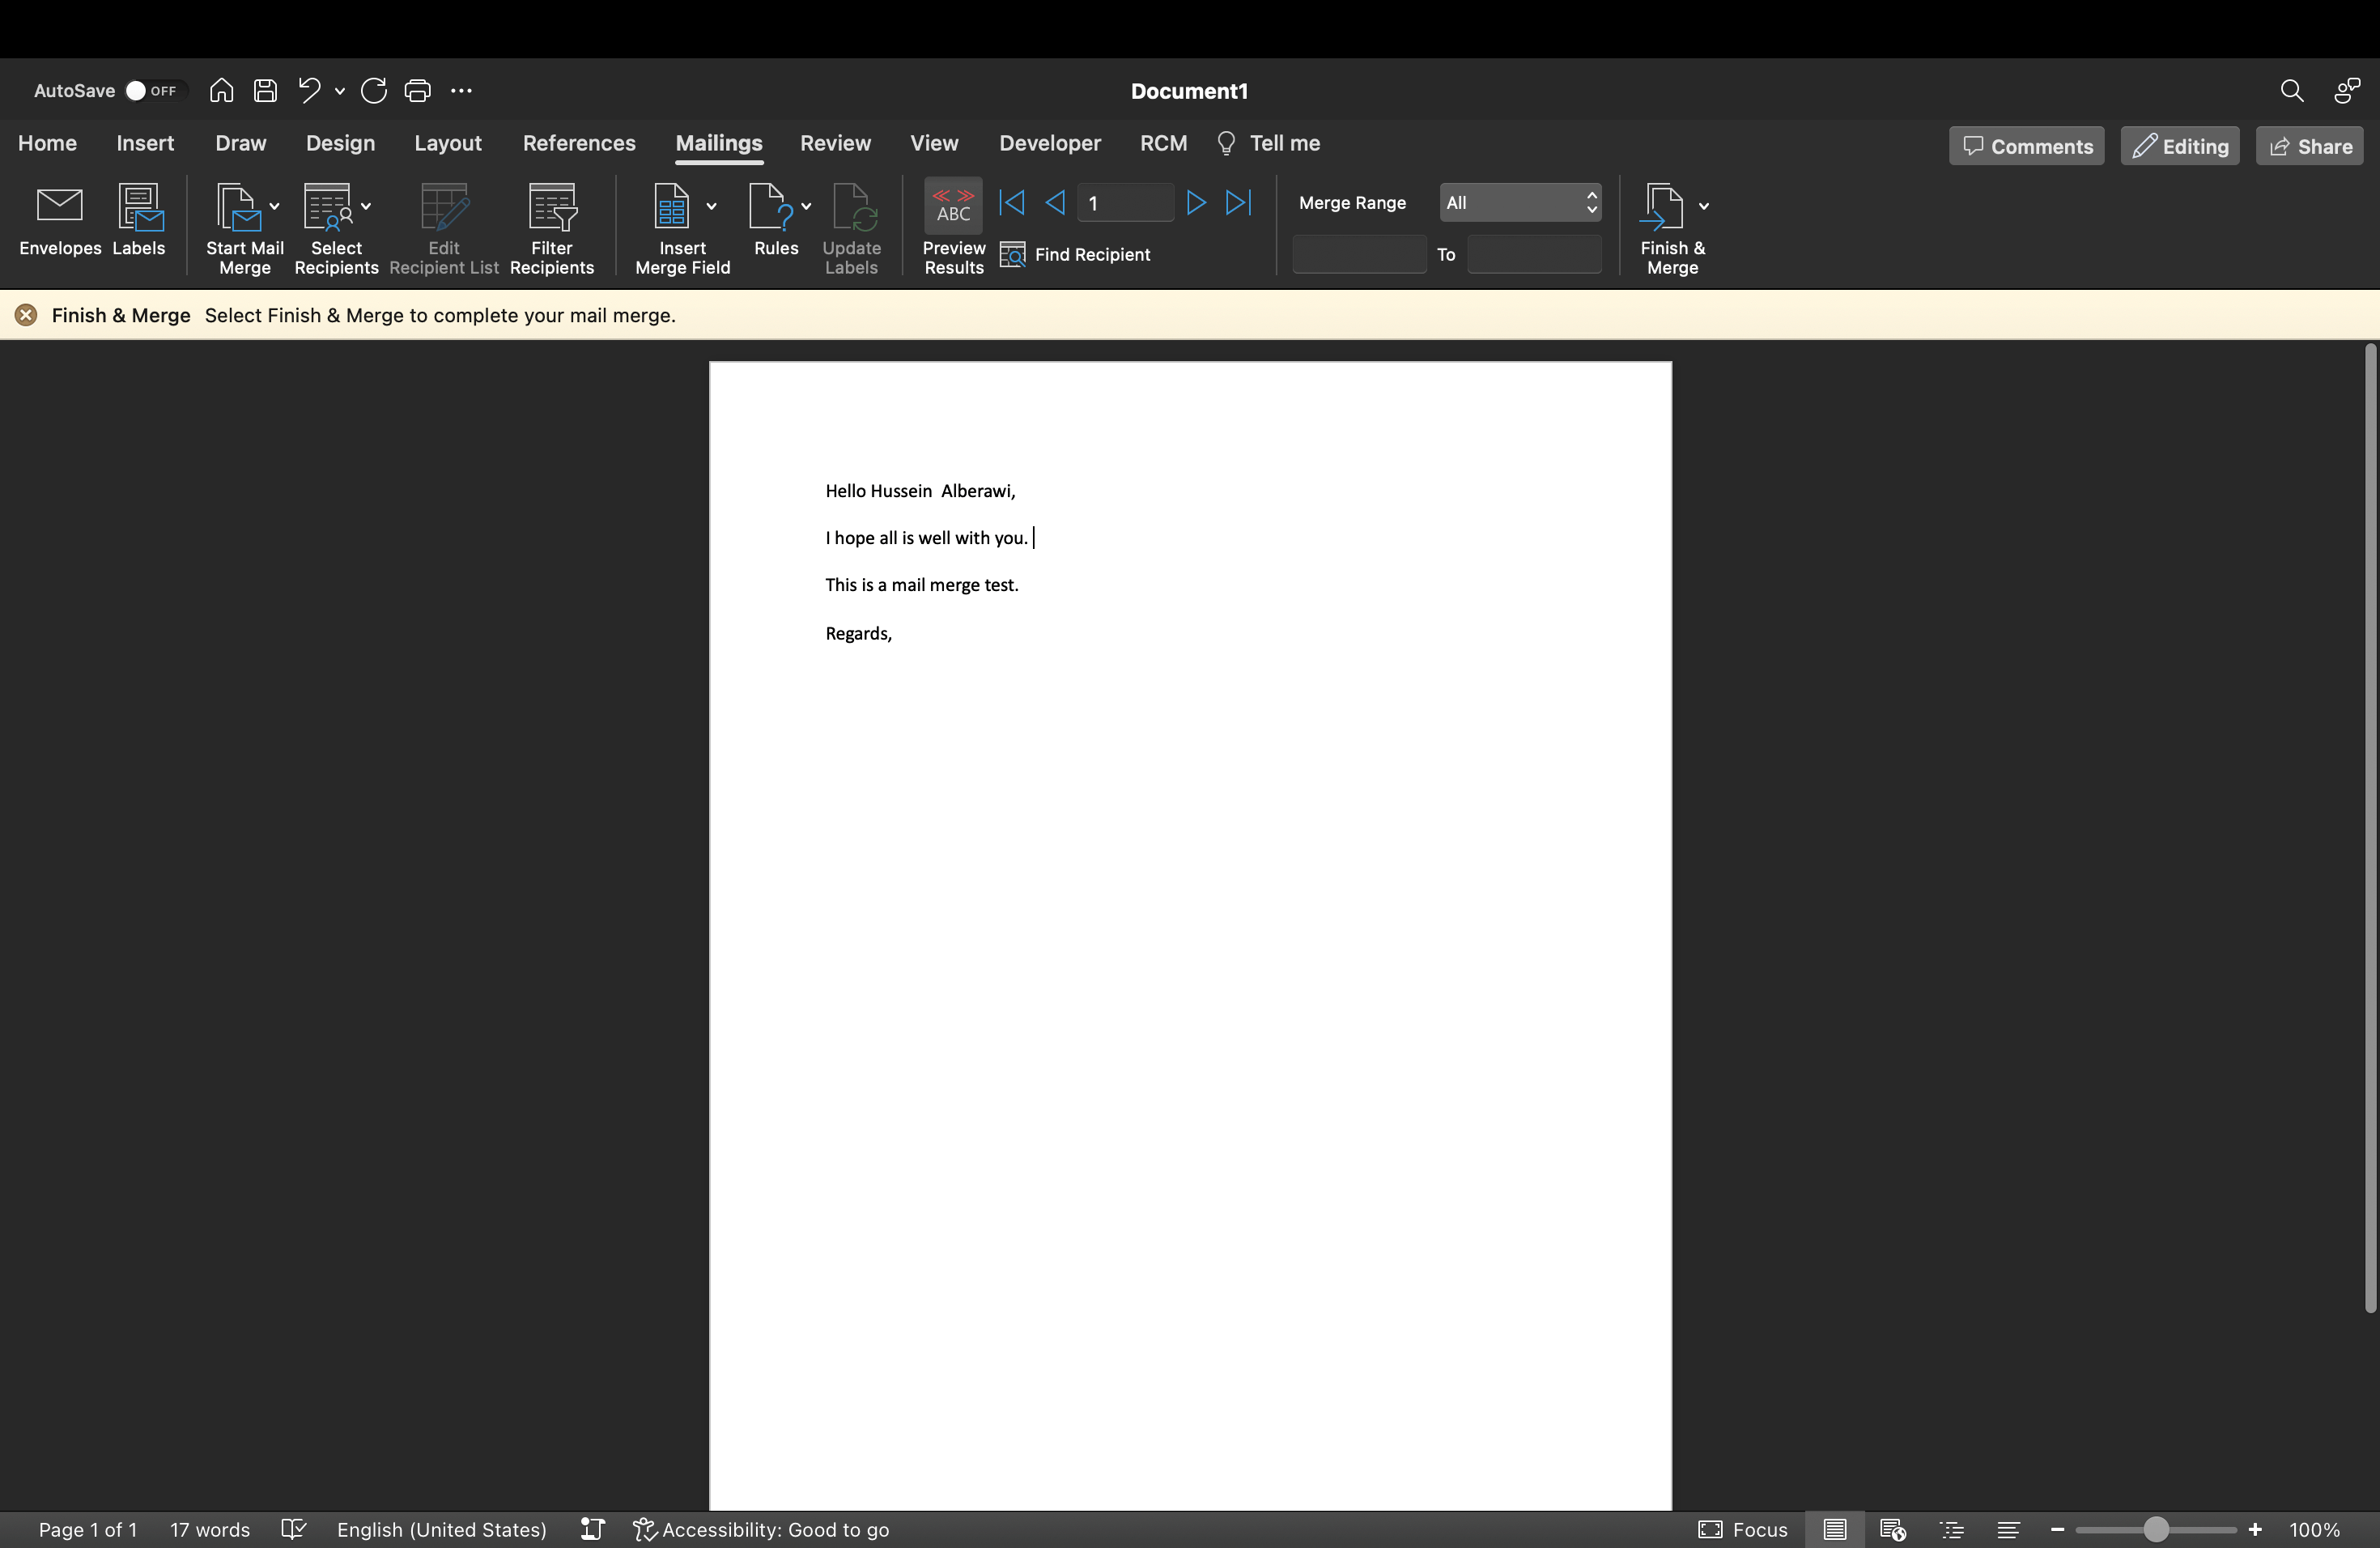Expand the Finish & Merge dropdown arrow
This screenshot has width=2380, height=1548.
(1704, 206)
